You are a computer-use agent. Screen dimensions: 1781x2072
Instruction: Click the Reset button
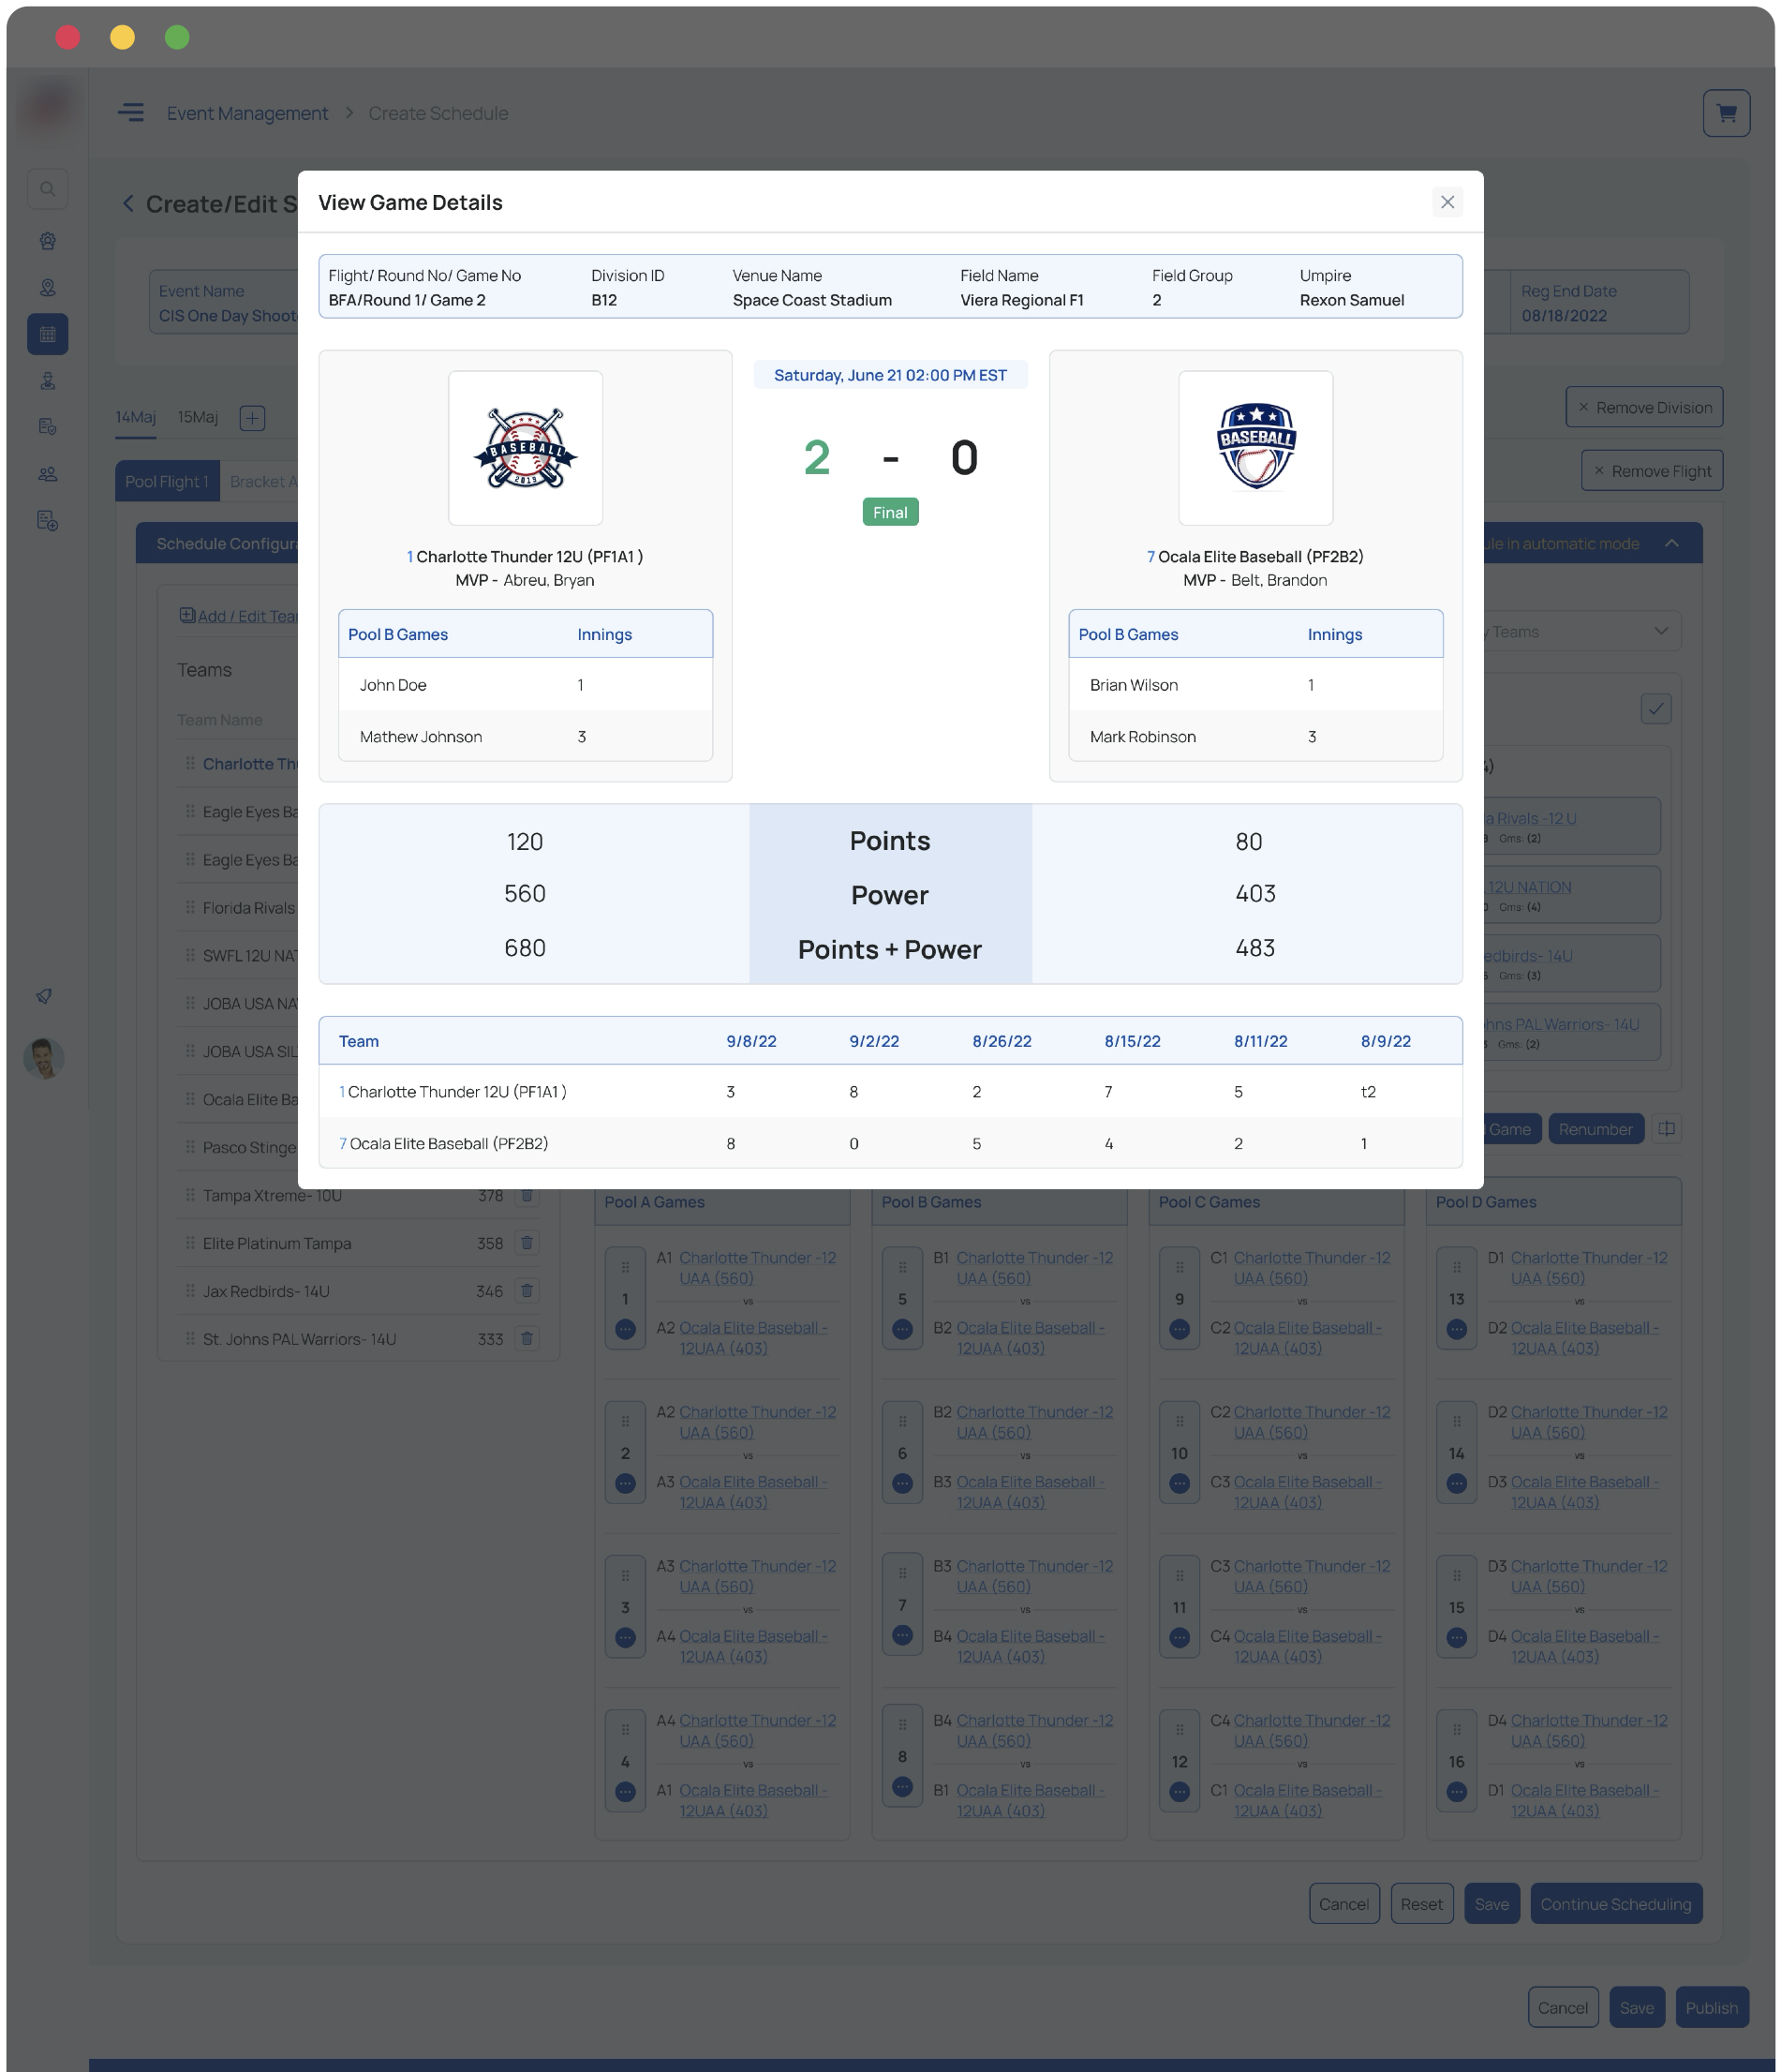(x=1421, y=1903)
